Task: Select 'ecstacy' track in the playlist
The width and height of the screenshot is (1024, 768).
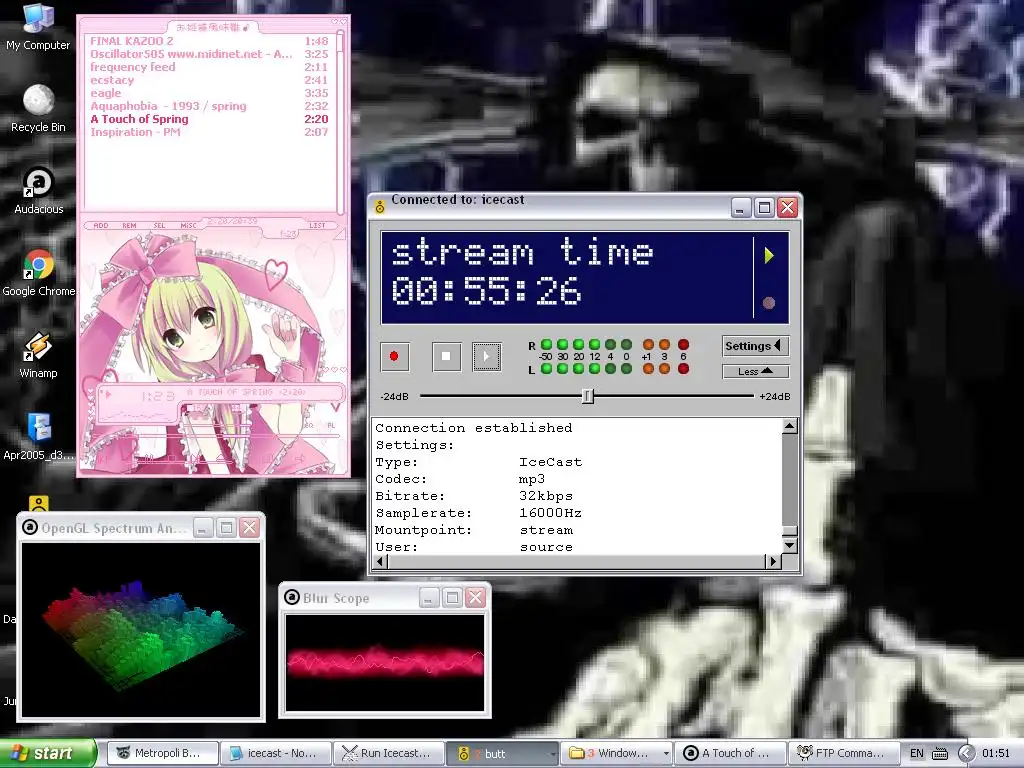Action: [209, 80]
